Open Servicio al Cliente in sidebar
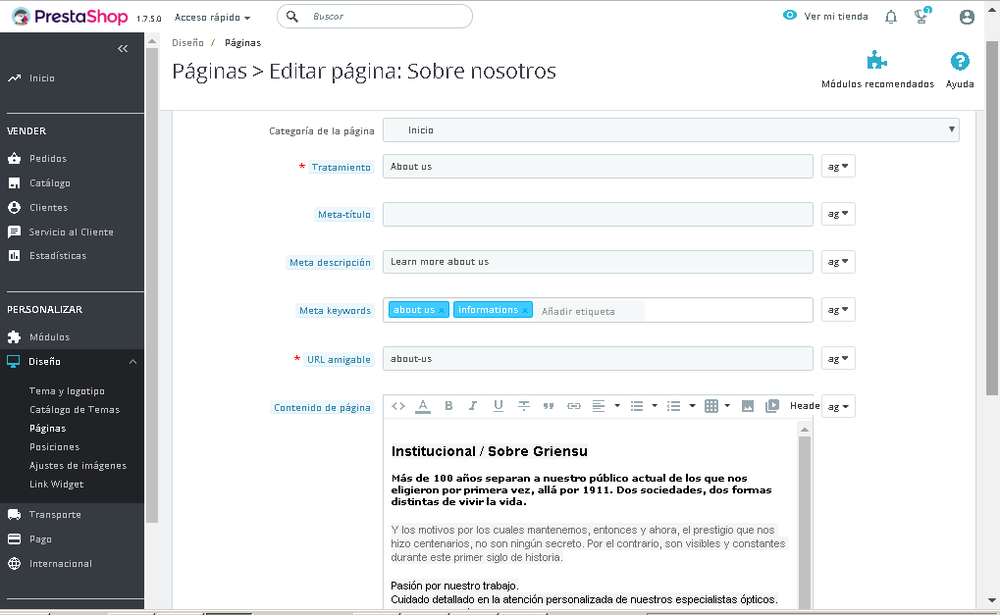Viewport: 1000px width, 615px height. (72, 232)
